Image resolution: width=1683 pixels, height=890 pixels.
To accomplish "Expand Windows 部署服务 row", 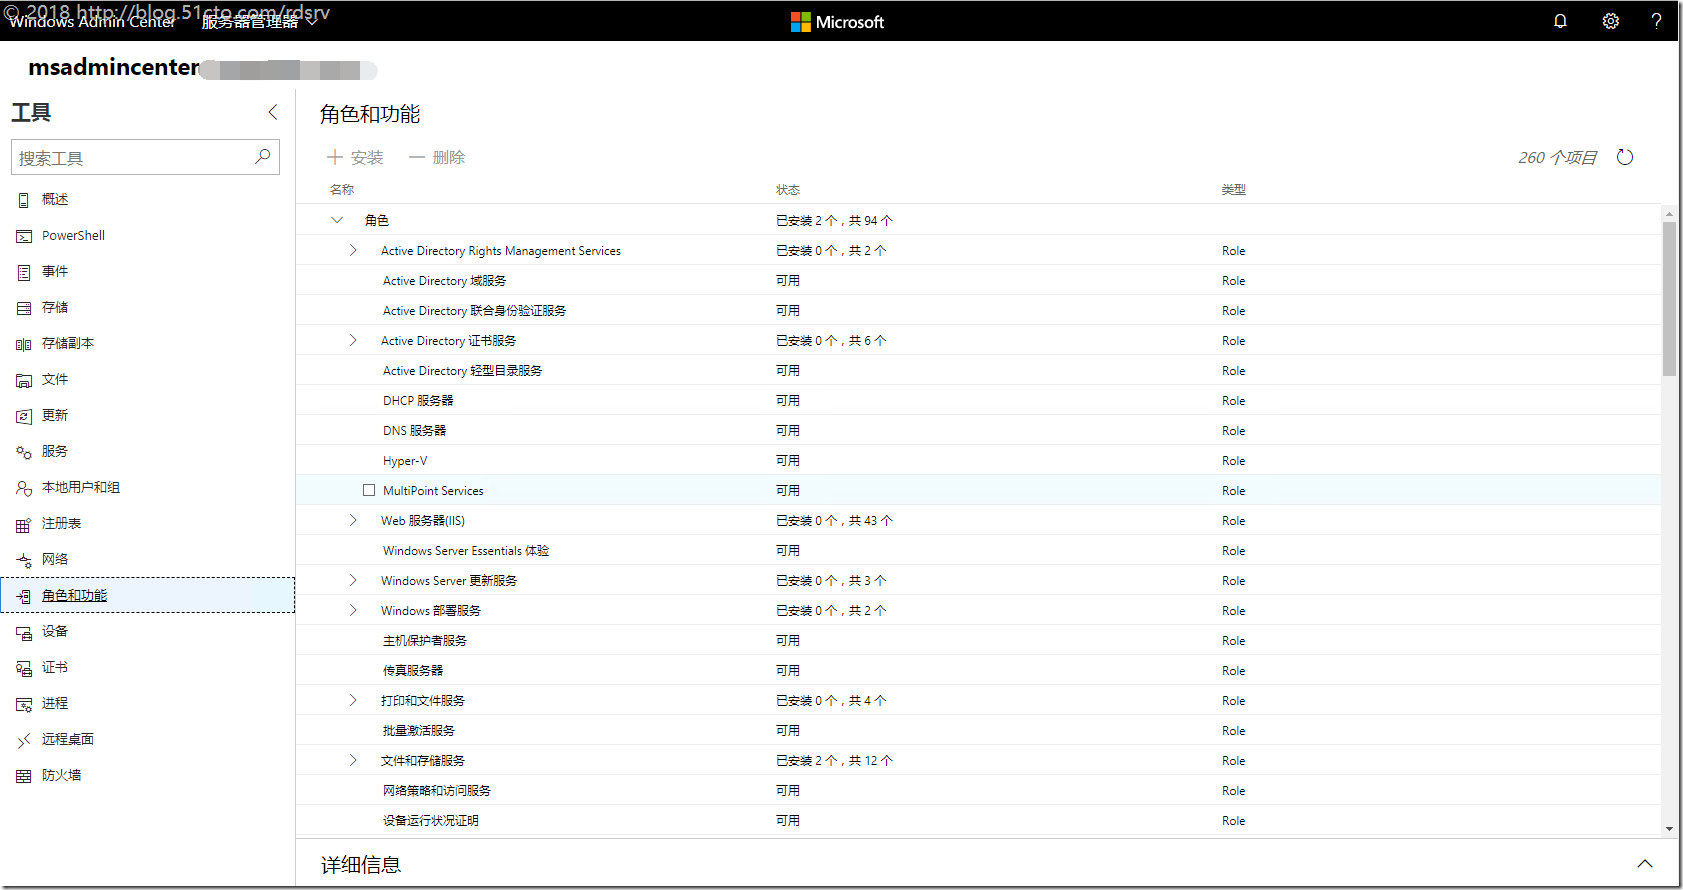I will pos(353,610).
